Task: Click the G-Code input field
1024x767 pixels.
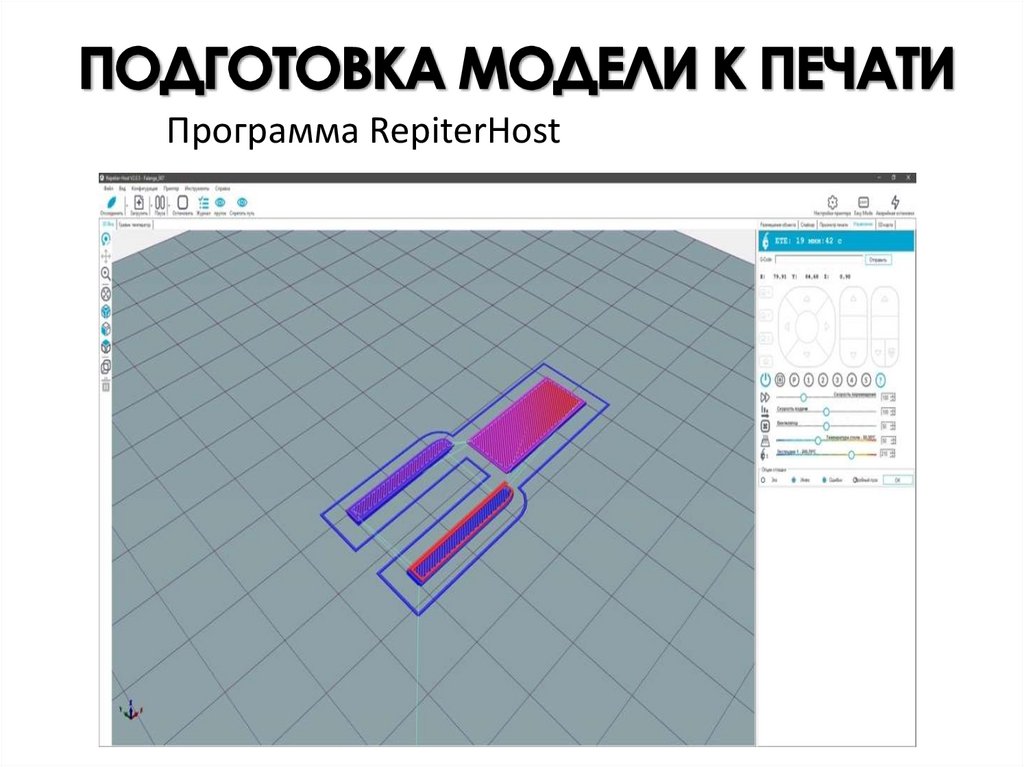Action: pos(820,260)
